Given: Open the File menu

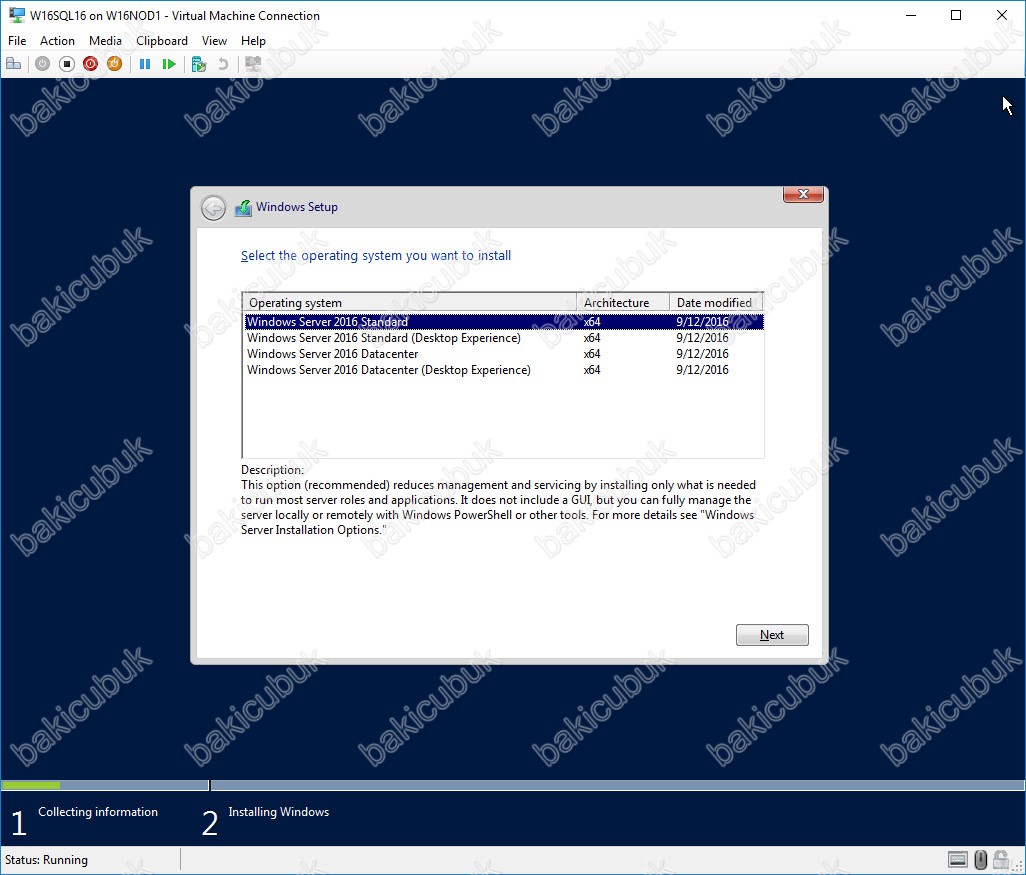Looking at the screenshot, I should pyautogui.click(x=17, y=41).
